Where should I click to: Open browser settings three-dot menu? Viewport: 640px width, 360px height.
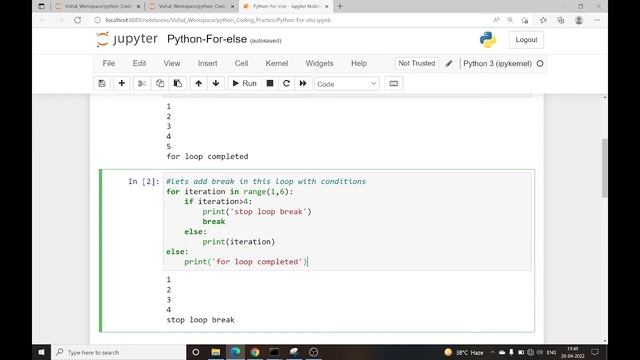[x=597, y=20]
